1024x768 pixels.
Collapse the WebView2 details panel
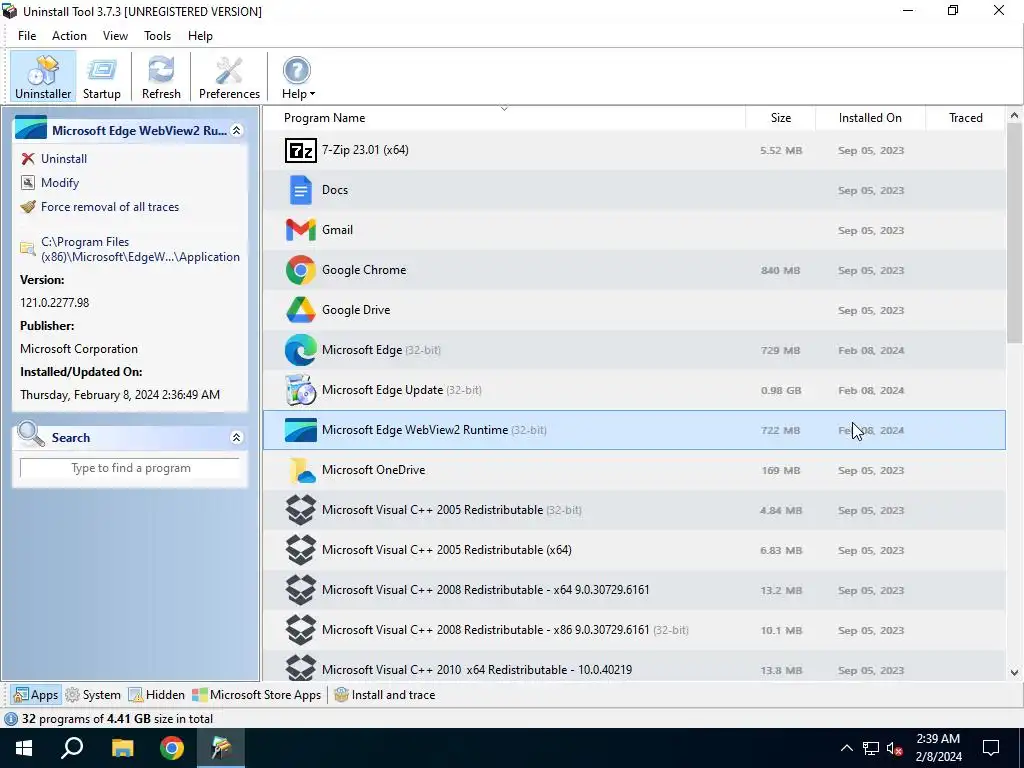click(236, 131)
